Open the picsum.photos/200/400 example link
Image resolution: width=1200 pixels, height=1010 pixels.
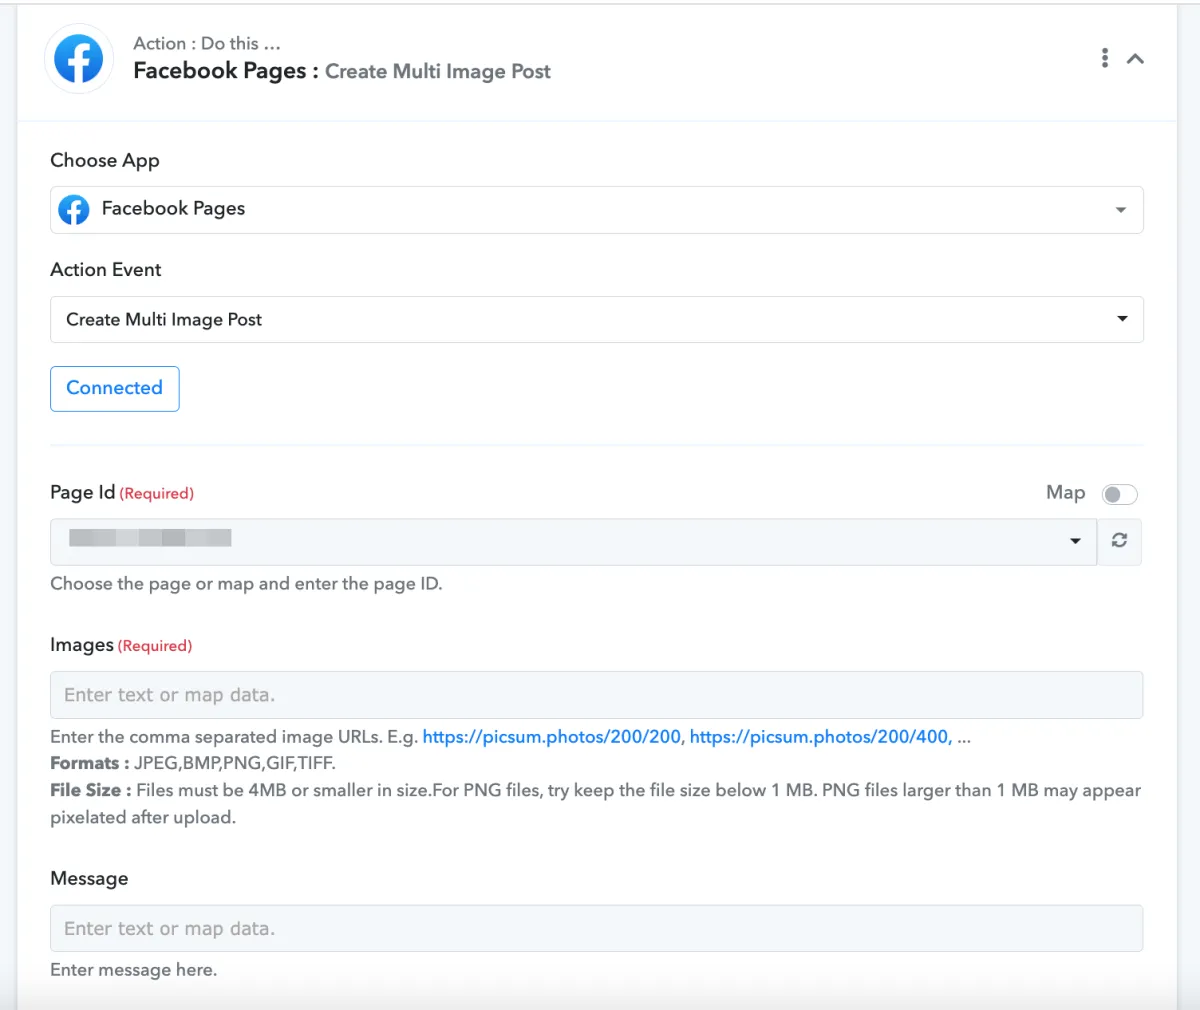coord(820,737)
